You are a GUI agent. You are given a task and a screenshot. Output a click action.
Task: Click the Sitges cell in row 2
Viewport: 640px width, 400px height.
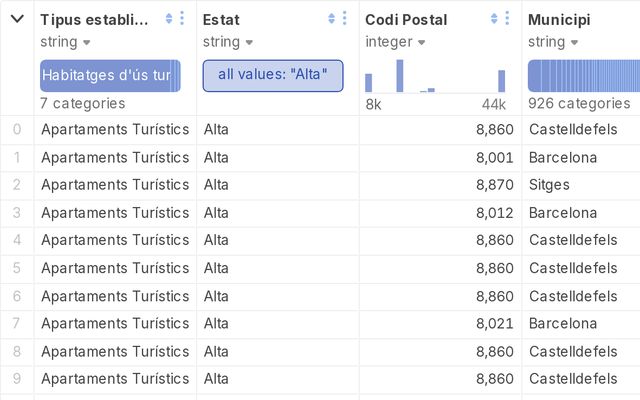click(549, 185)
